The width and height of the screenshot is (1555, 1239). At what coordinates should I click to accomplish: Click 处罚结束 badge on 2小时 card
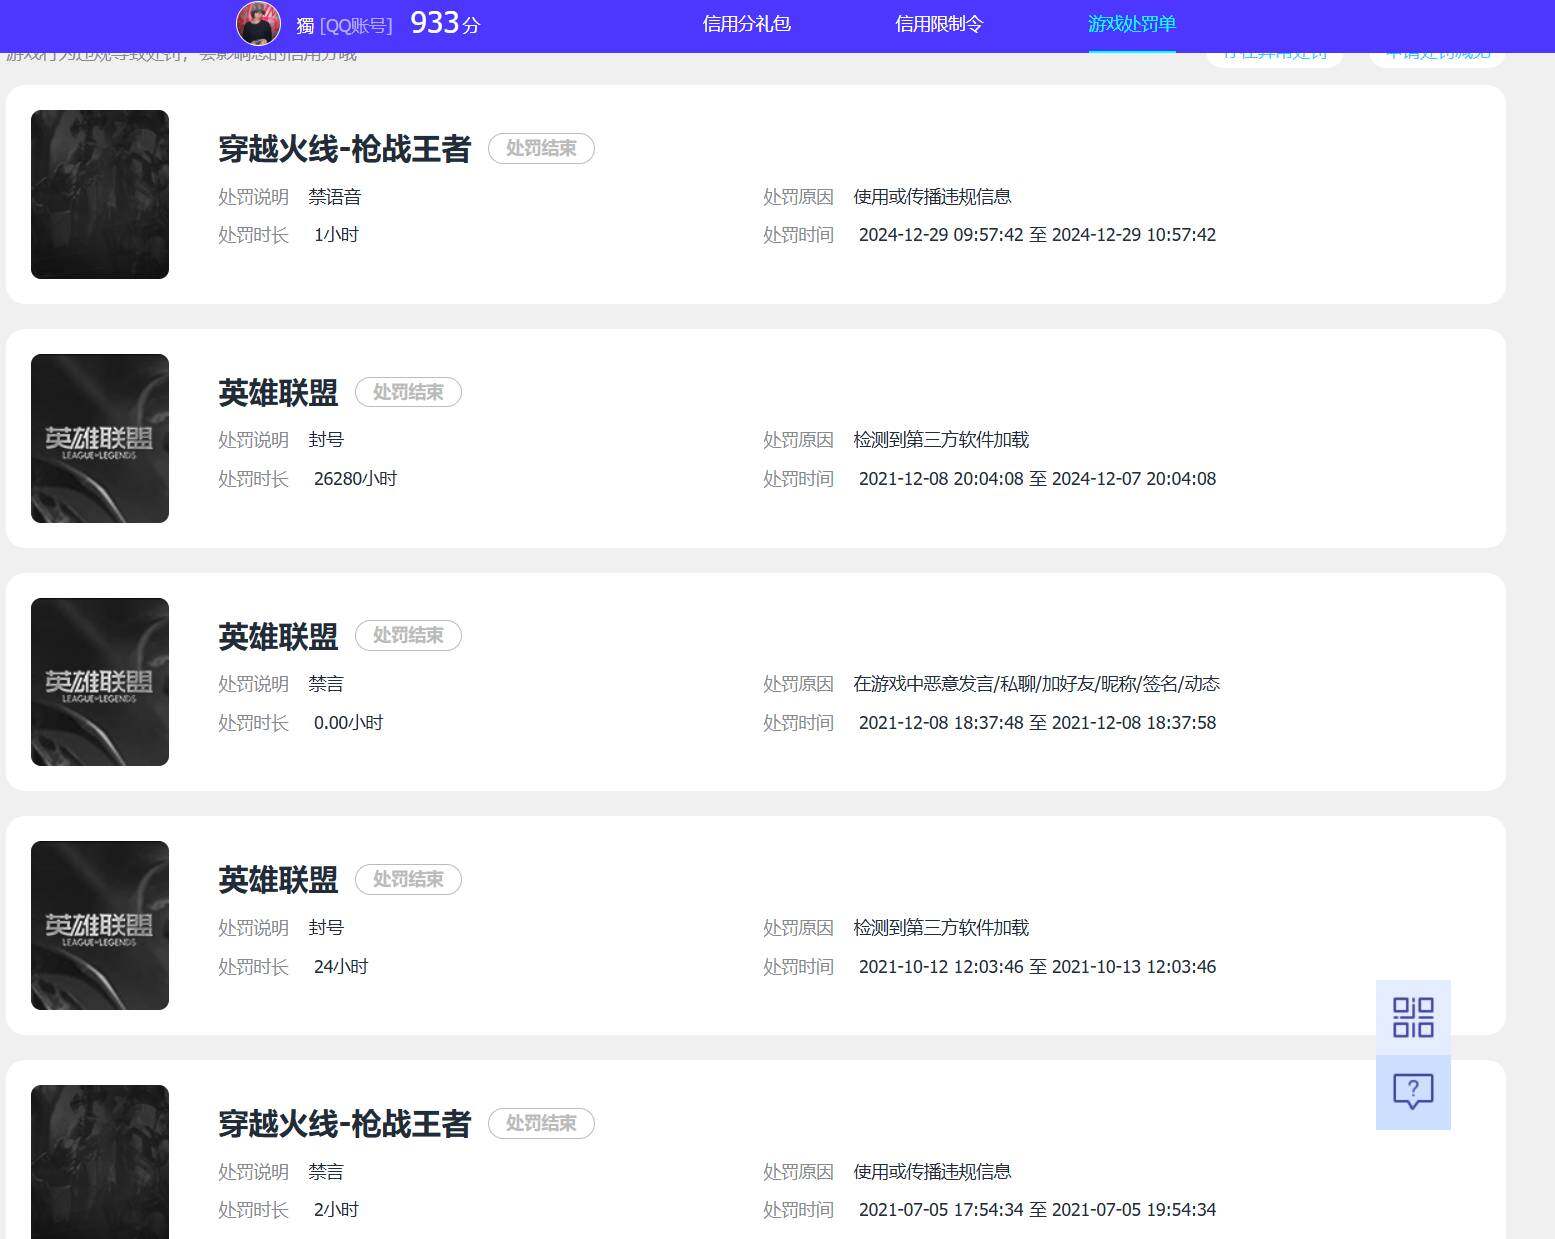pos(541,1123)
